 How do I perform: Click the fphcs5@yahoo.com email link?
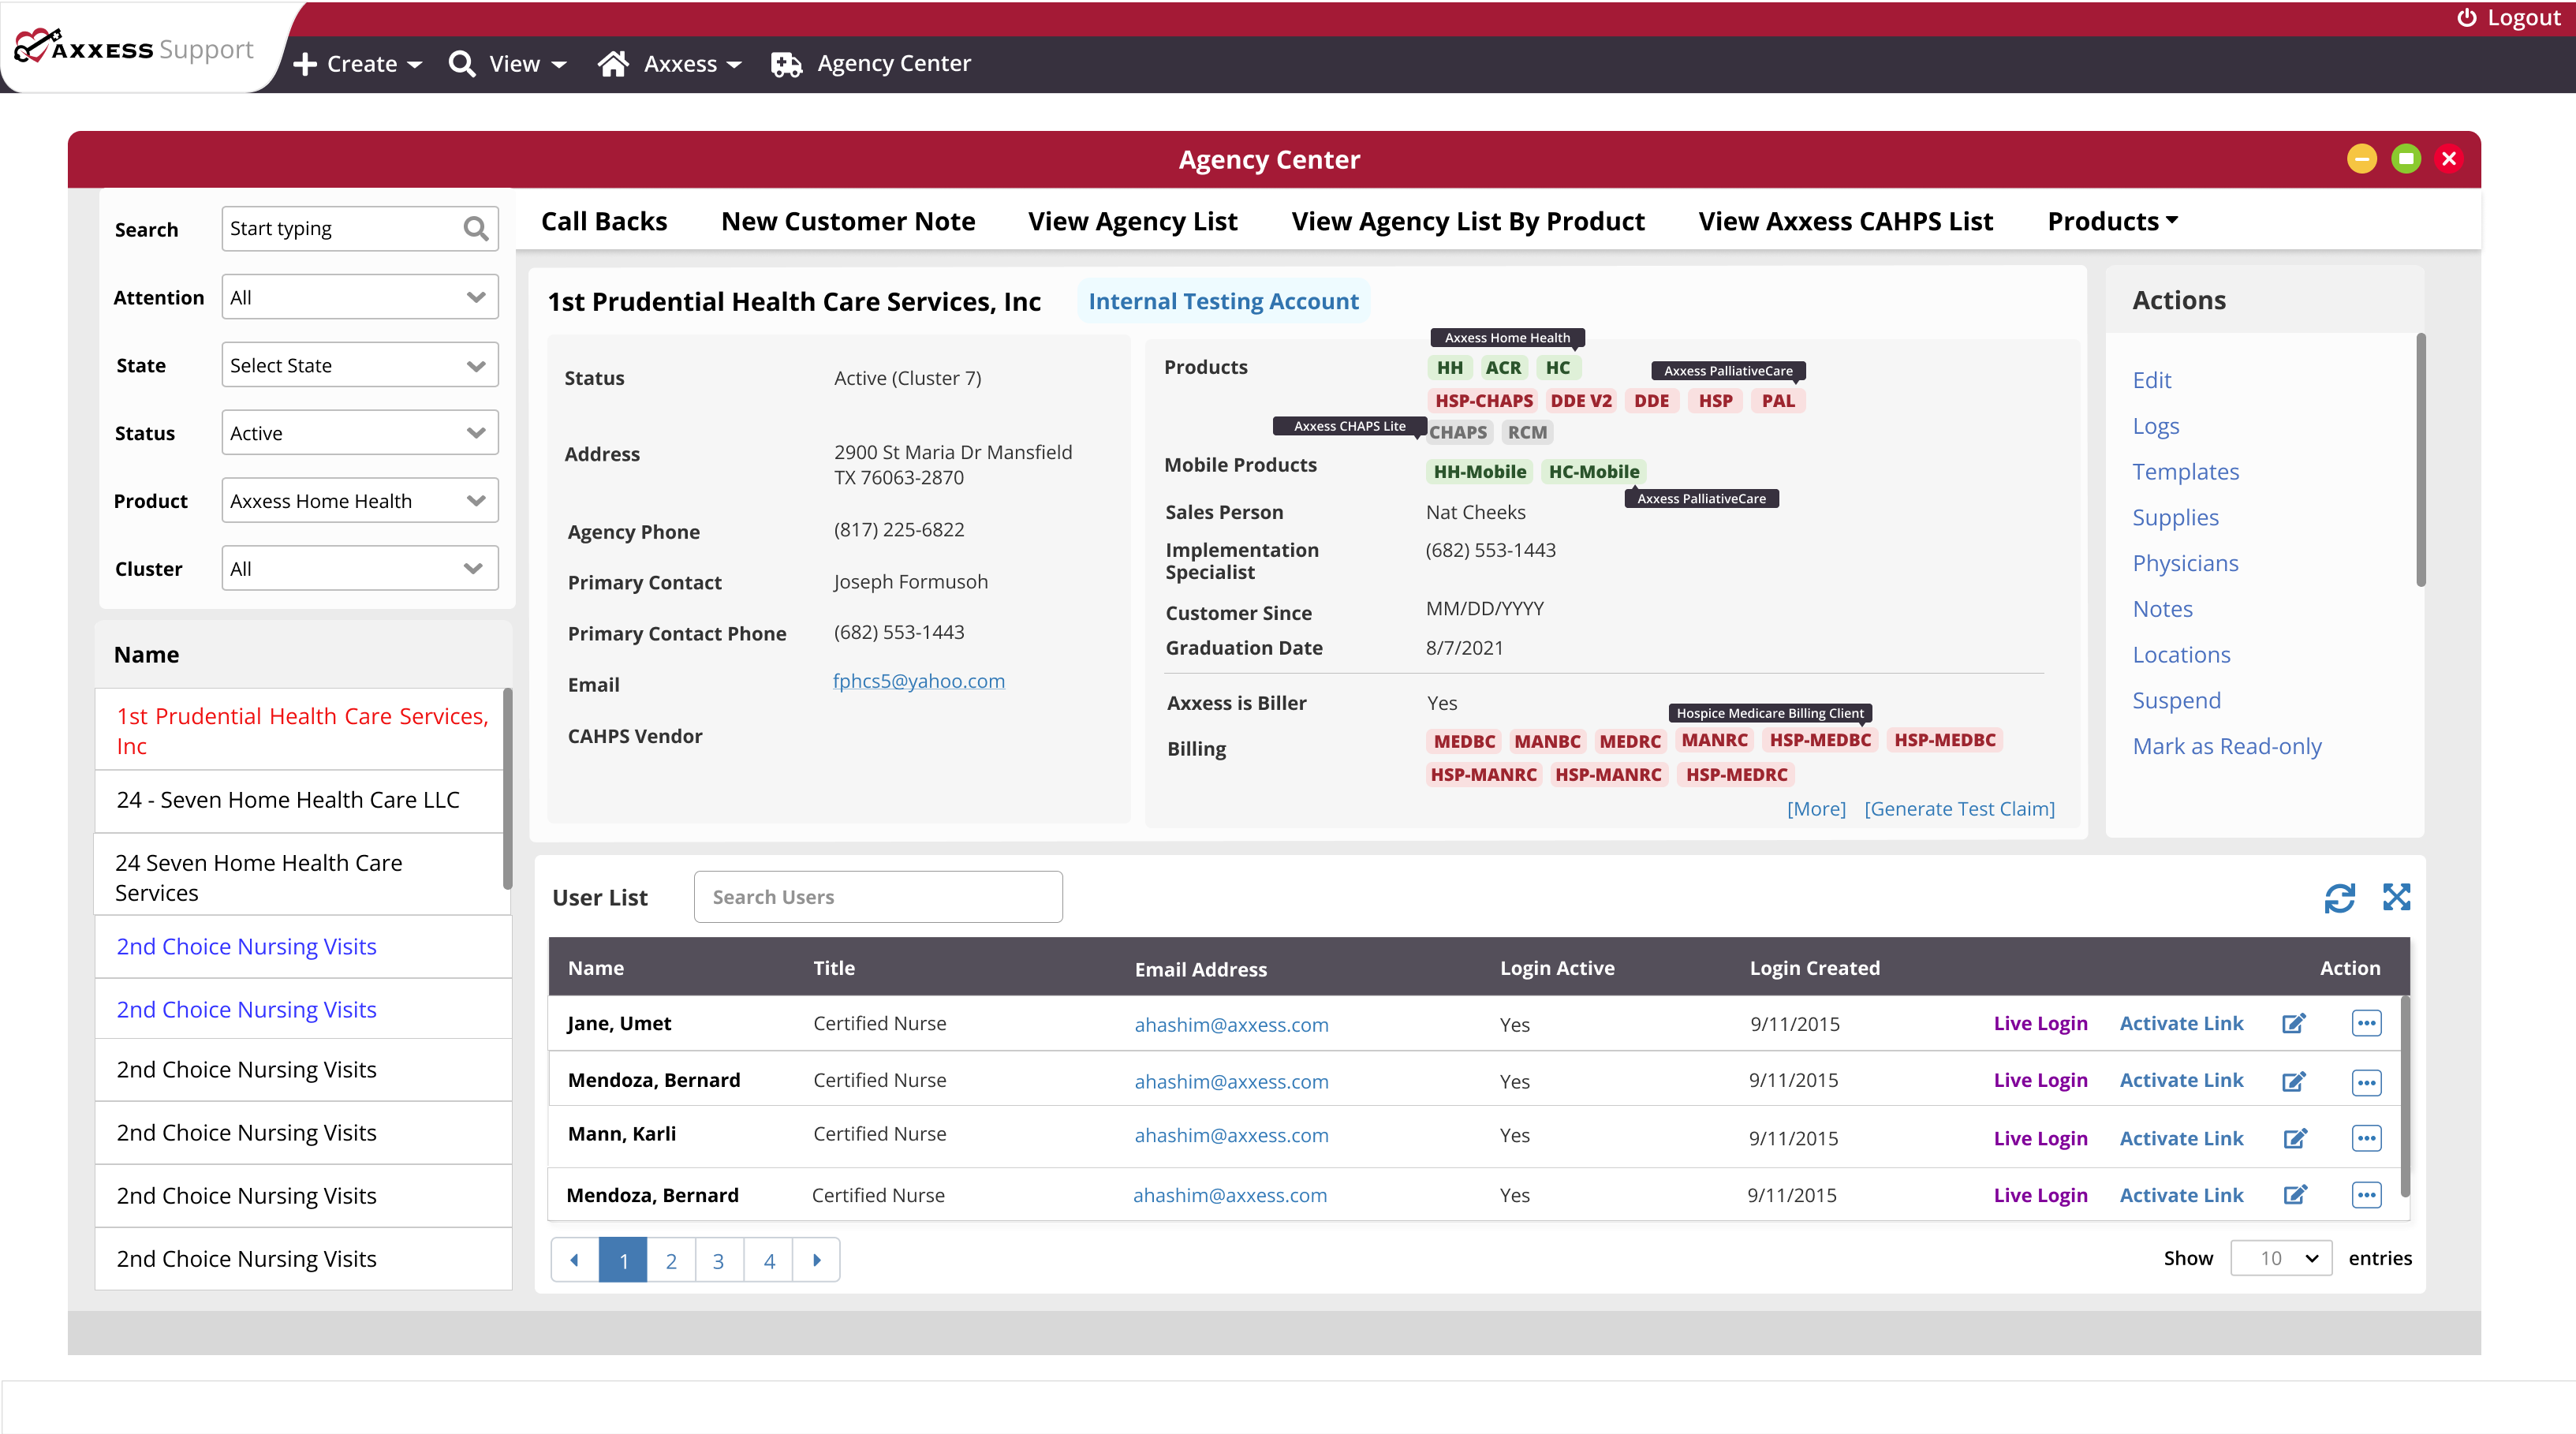click(x=918, y=681)
